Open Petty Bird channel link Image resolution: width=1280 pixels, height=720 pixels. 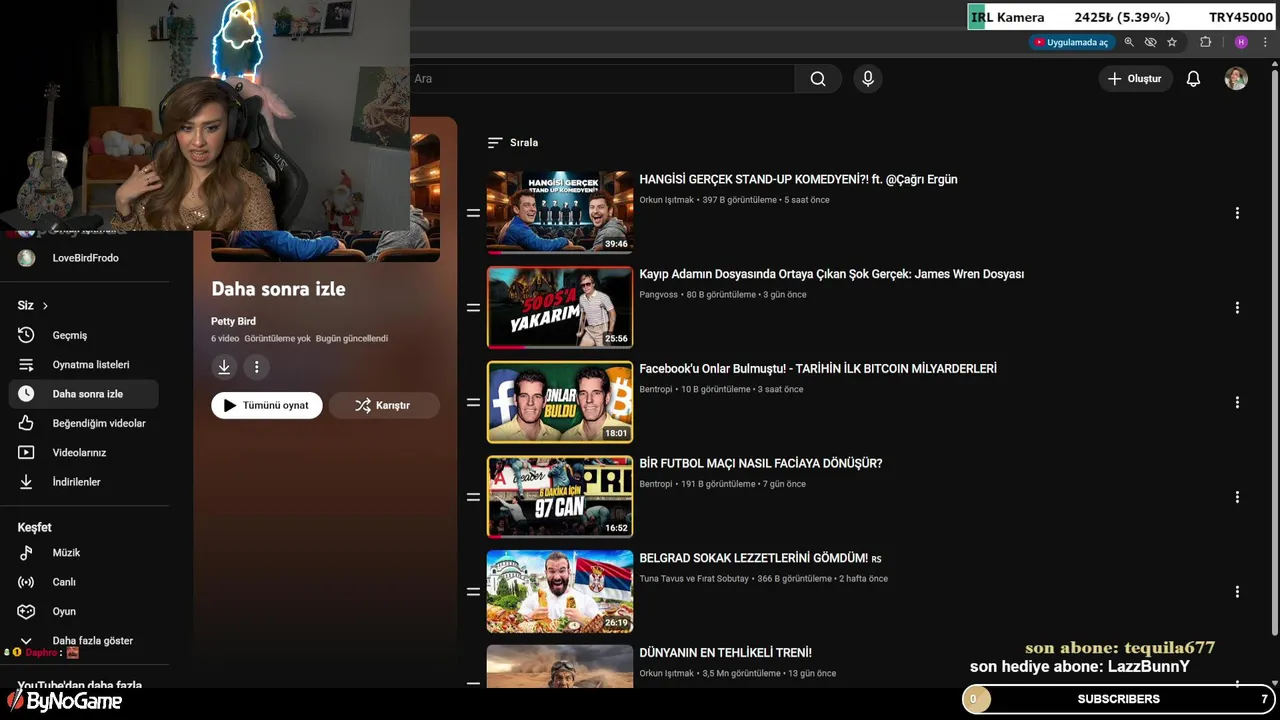point(233,321)
